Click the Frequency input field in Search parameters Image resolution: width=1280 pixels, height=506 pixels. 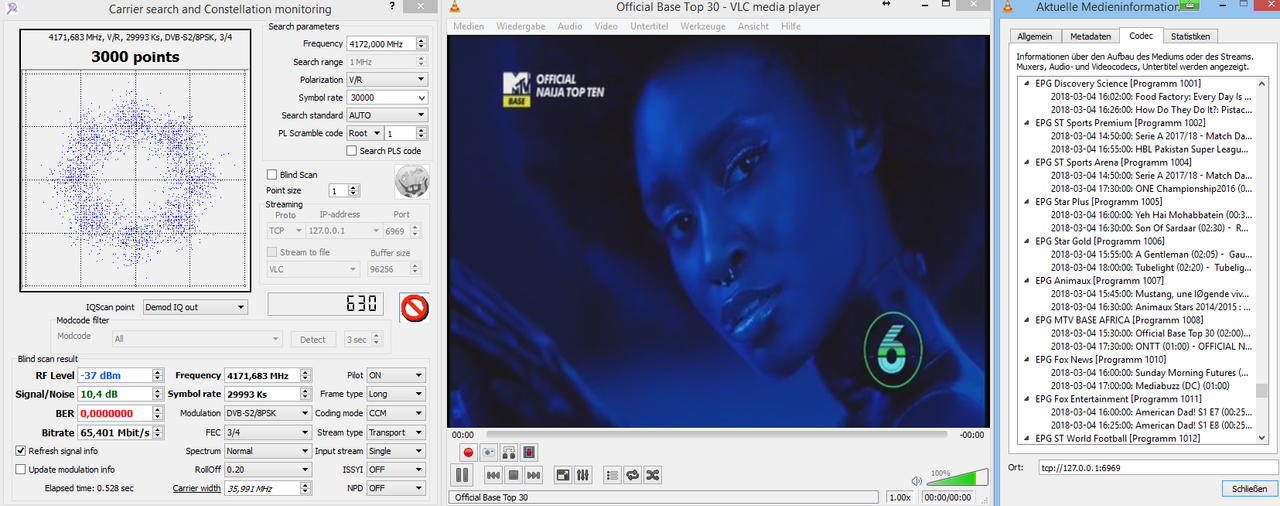(x=380, y=44)
